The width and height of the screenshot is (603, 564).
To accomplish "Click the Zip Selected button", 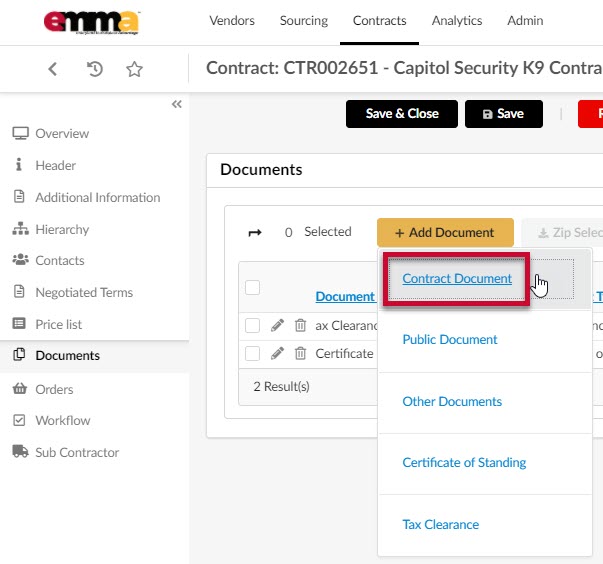I will (563, 233).
